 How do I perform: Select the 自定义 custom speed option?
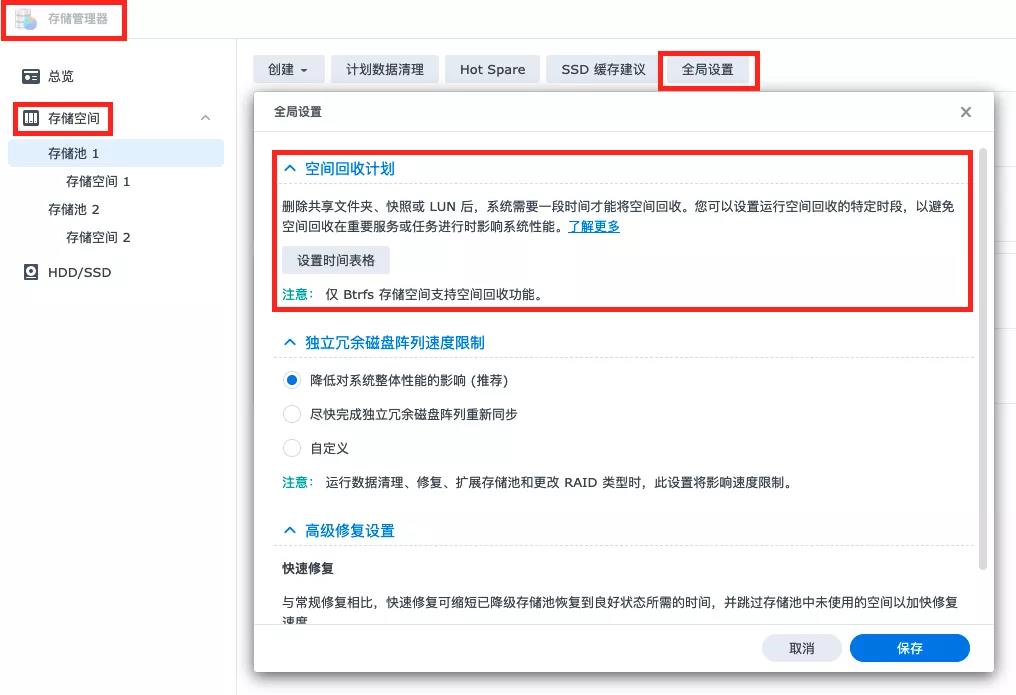[290, 448]
